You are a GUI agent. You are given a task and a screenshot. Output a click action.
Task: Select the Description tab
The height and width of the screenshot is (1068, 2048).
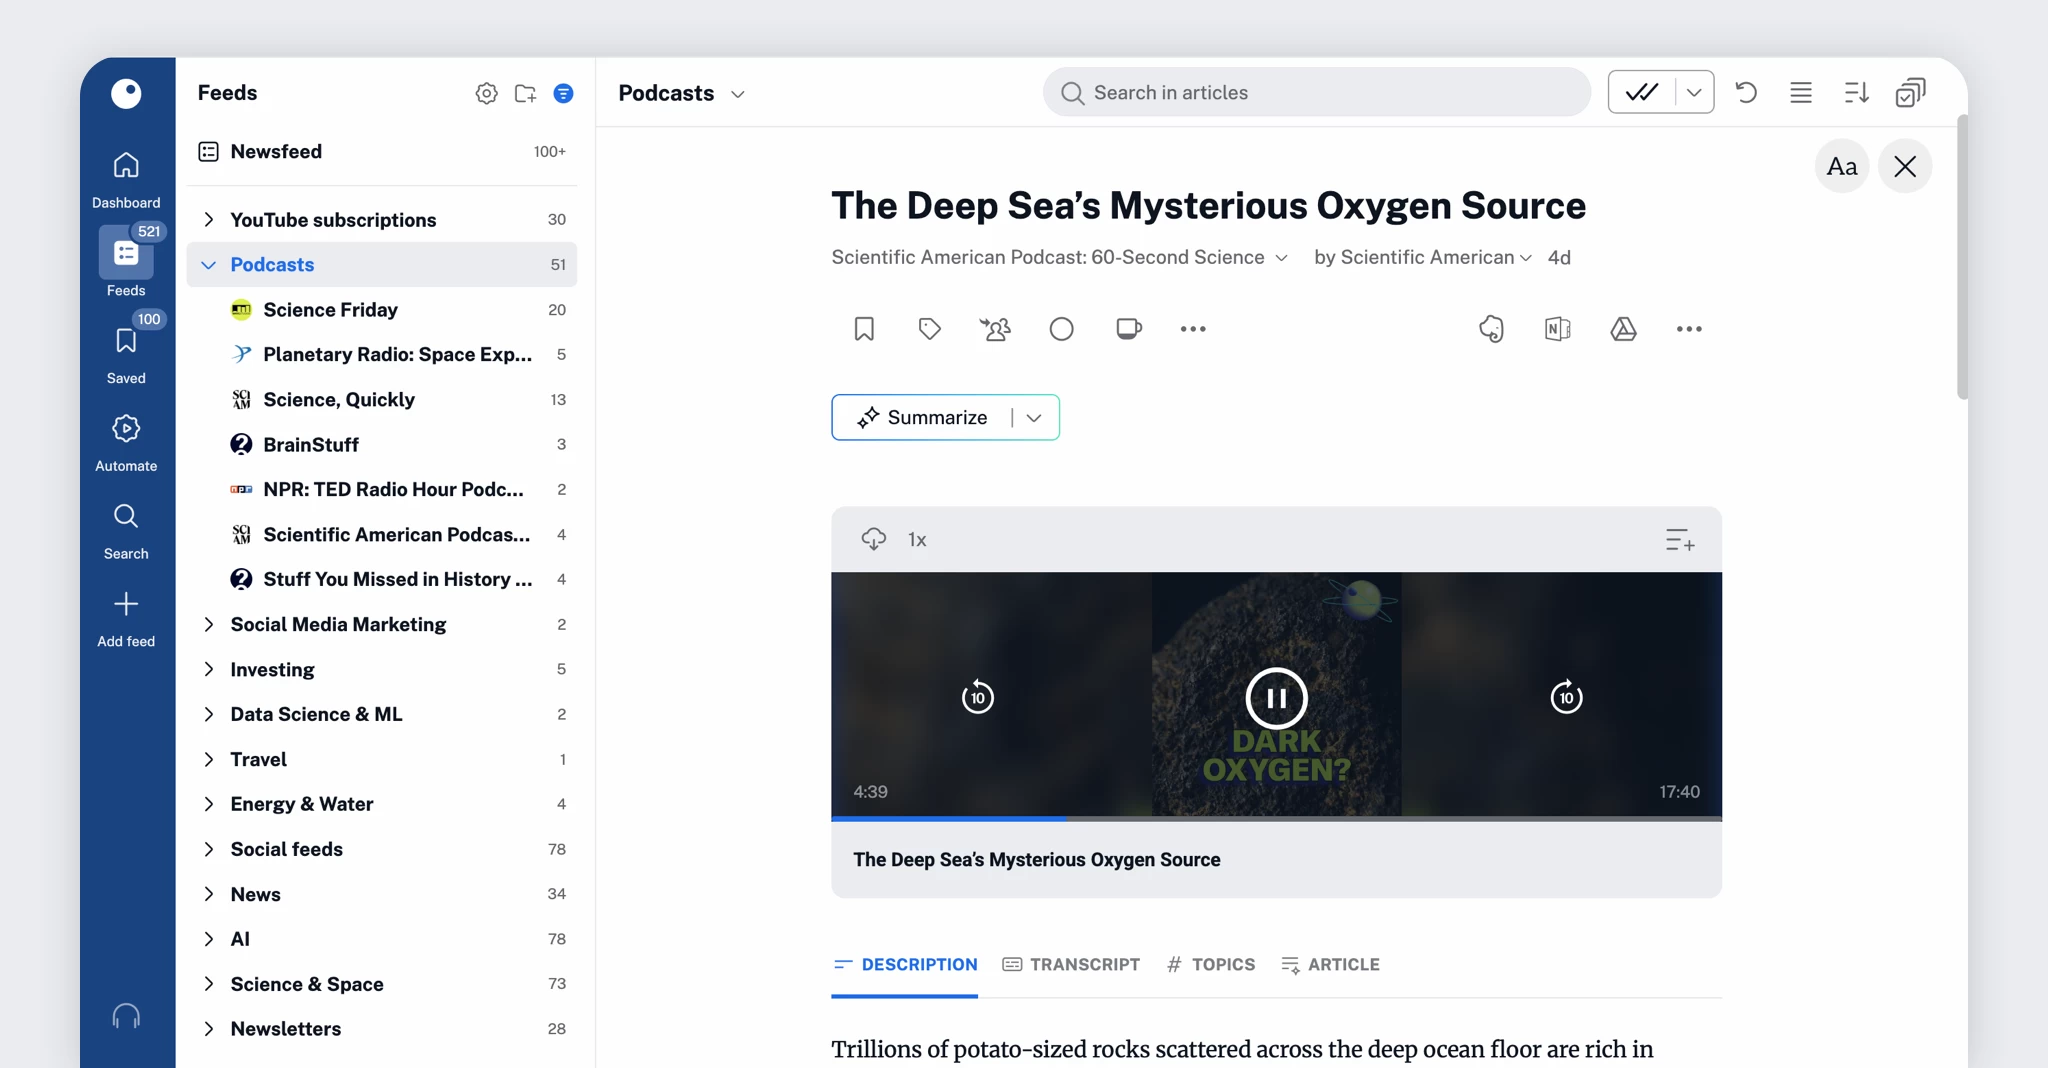905,964
